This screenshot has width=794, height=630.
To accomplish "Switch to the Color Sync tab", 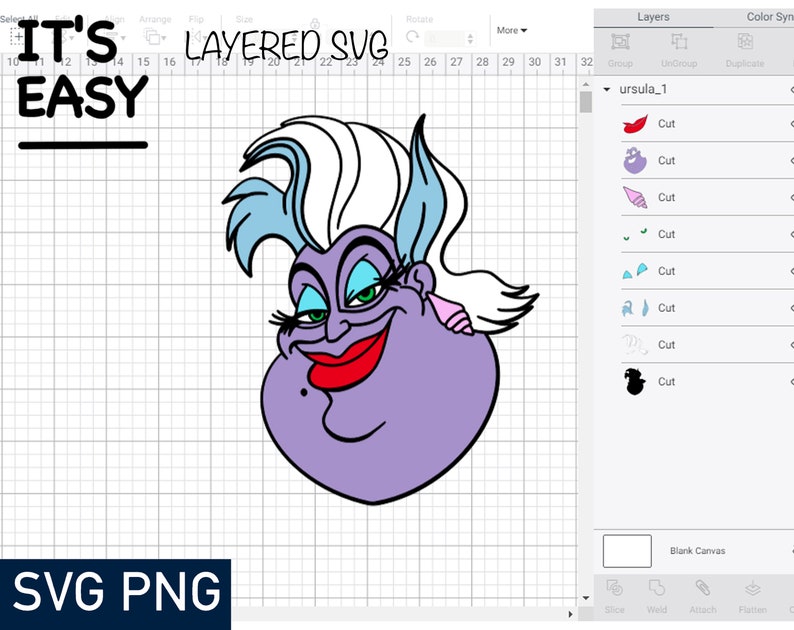I will (770, 17).
